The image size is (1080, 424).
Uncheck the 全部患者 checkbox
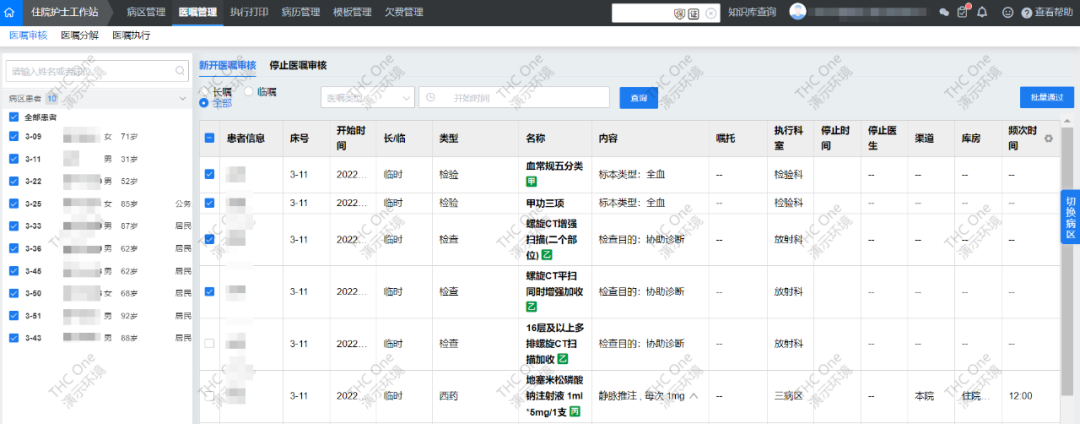[x=14, y=117]
